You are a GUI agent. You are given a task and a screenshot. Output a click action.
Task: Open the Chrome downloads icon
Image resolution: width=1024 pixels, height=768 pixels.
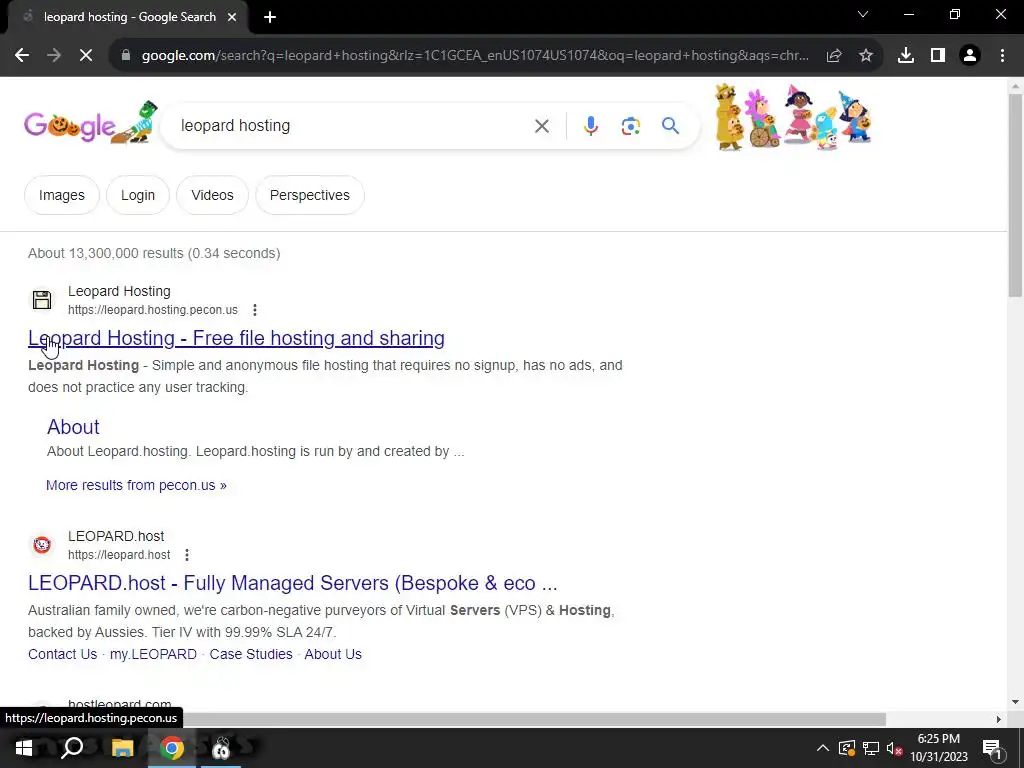[906, 56]
